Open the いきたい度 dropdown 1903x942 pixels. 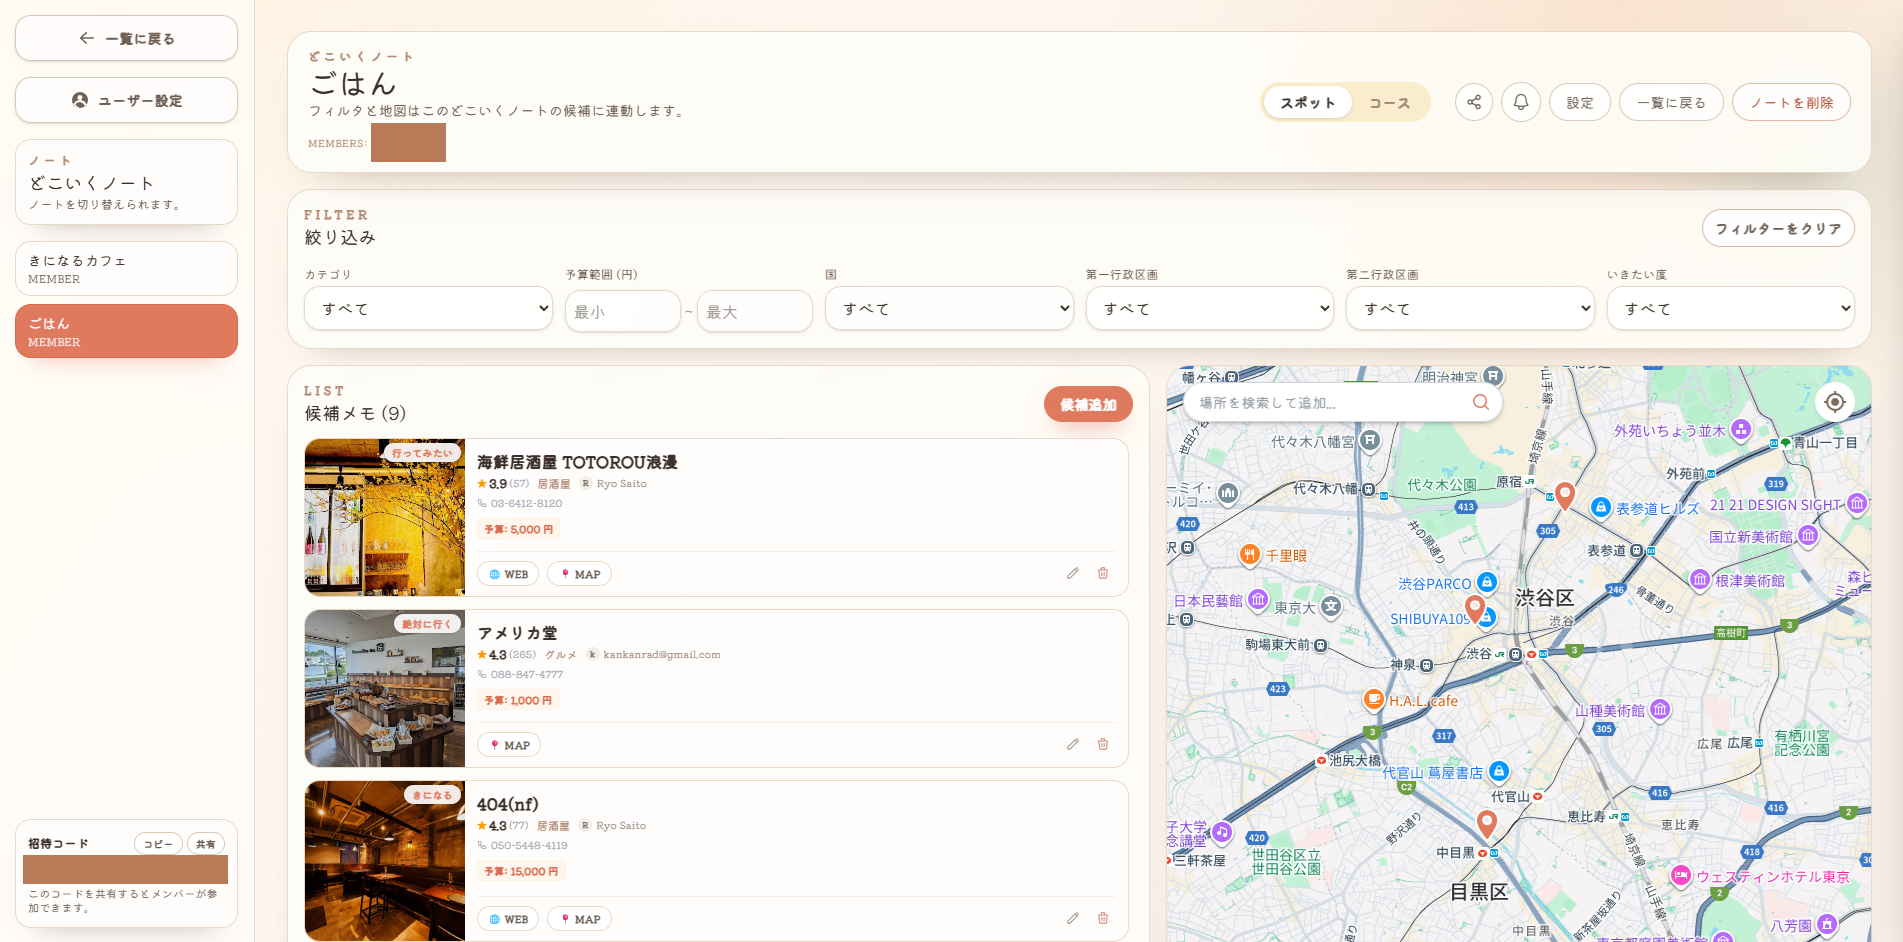[x=1730, y=309]
